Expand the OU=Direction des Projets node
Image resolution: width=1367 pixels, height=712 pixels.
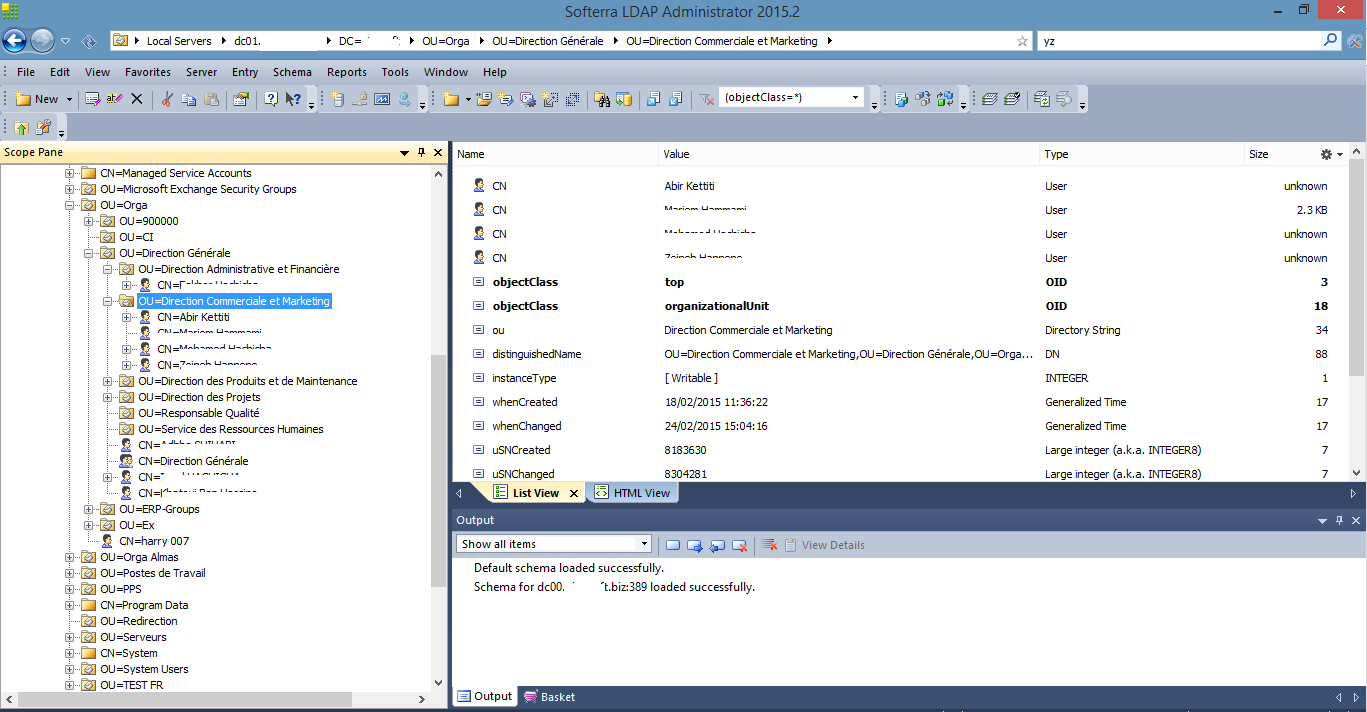click(108, 397)
